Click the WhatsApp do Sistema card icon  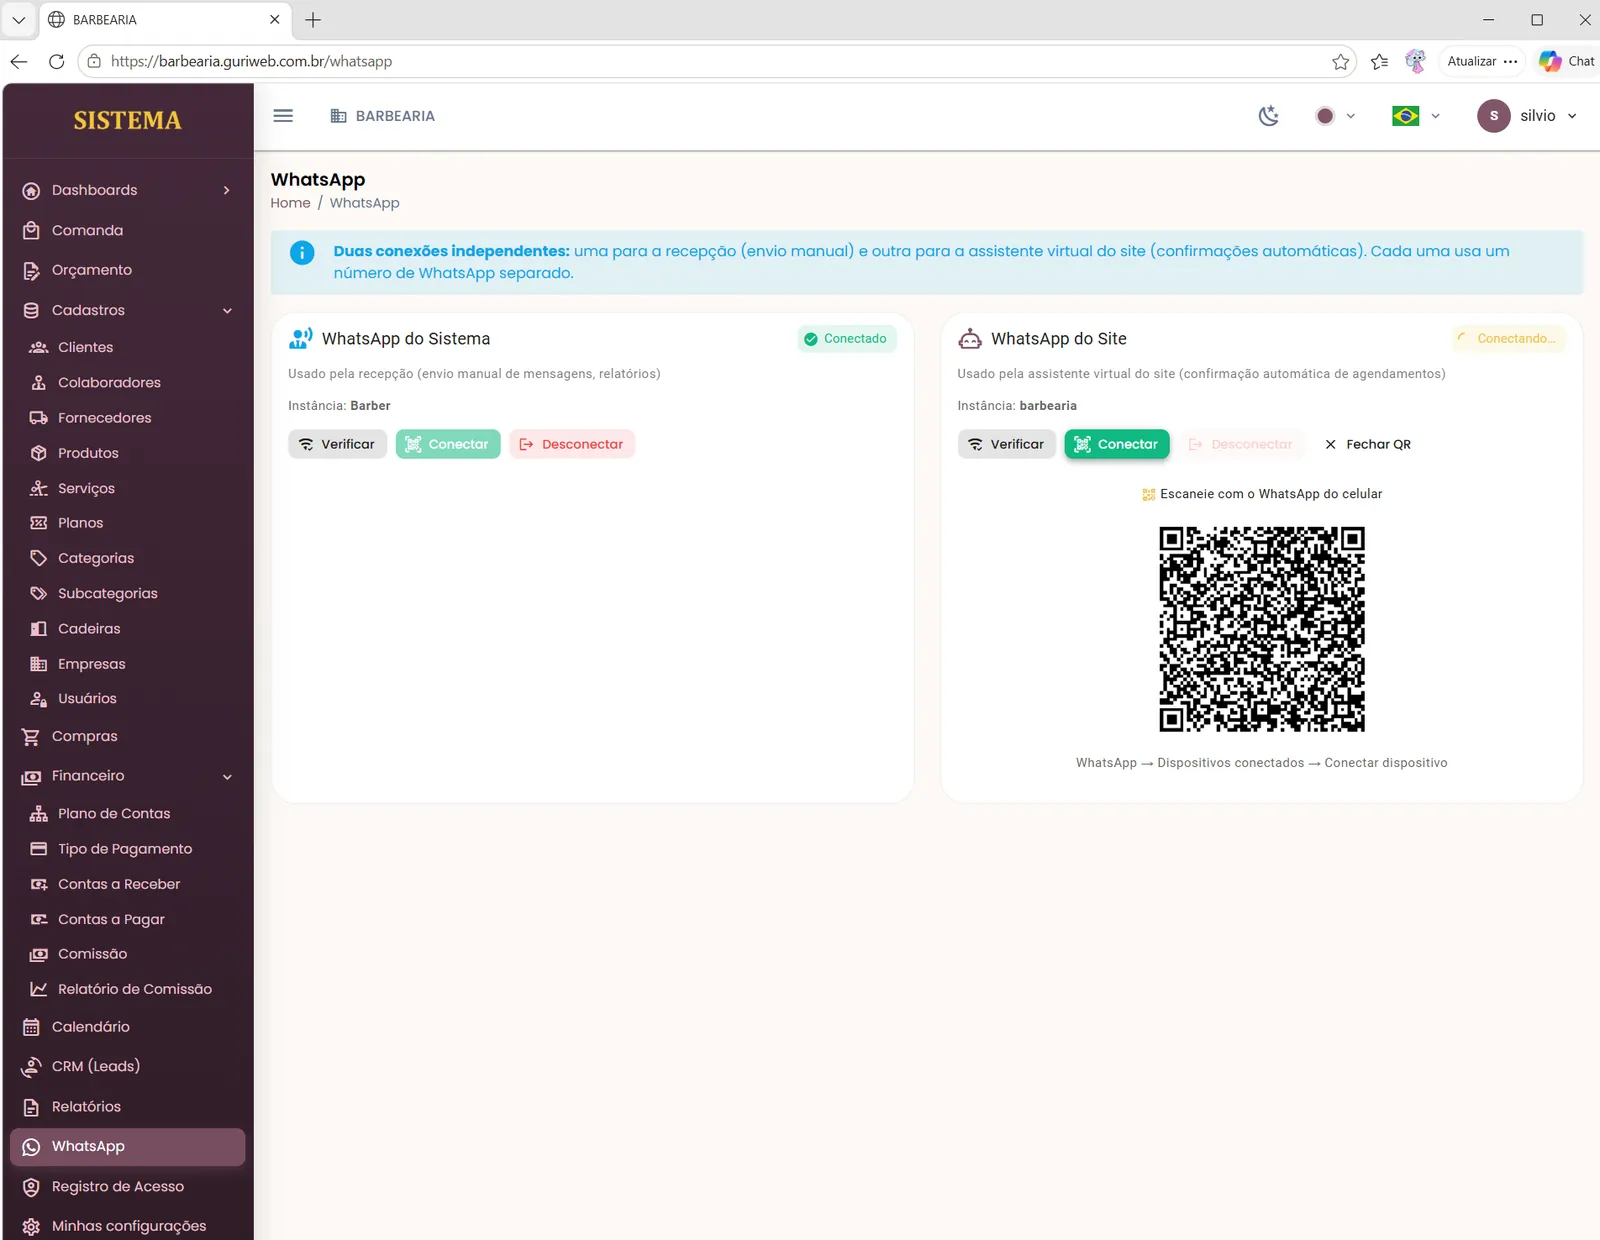pos(300,339)
